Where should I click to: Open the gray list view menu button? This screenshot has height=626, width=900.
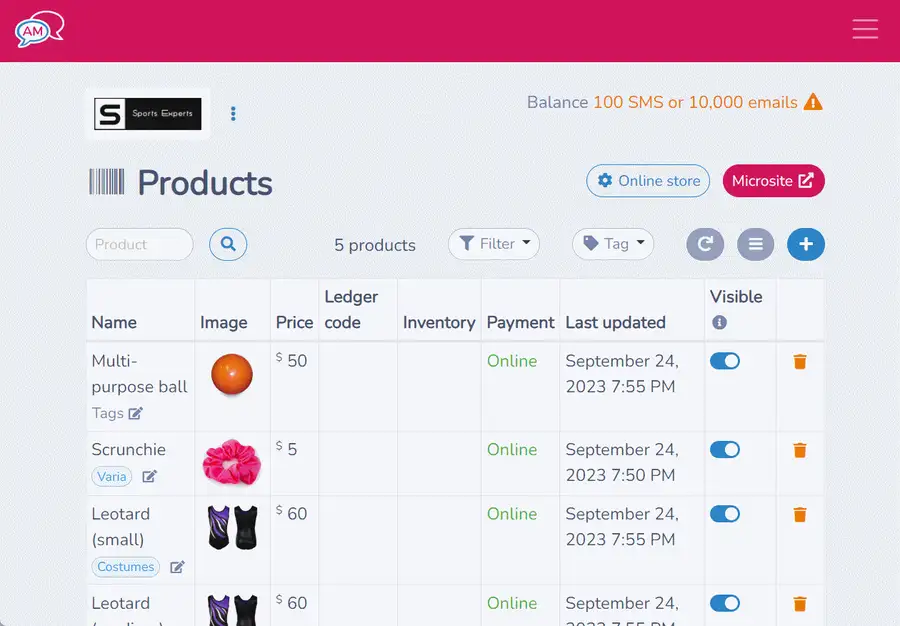pos(755,244)
